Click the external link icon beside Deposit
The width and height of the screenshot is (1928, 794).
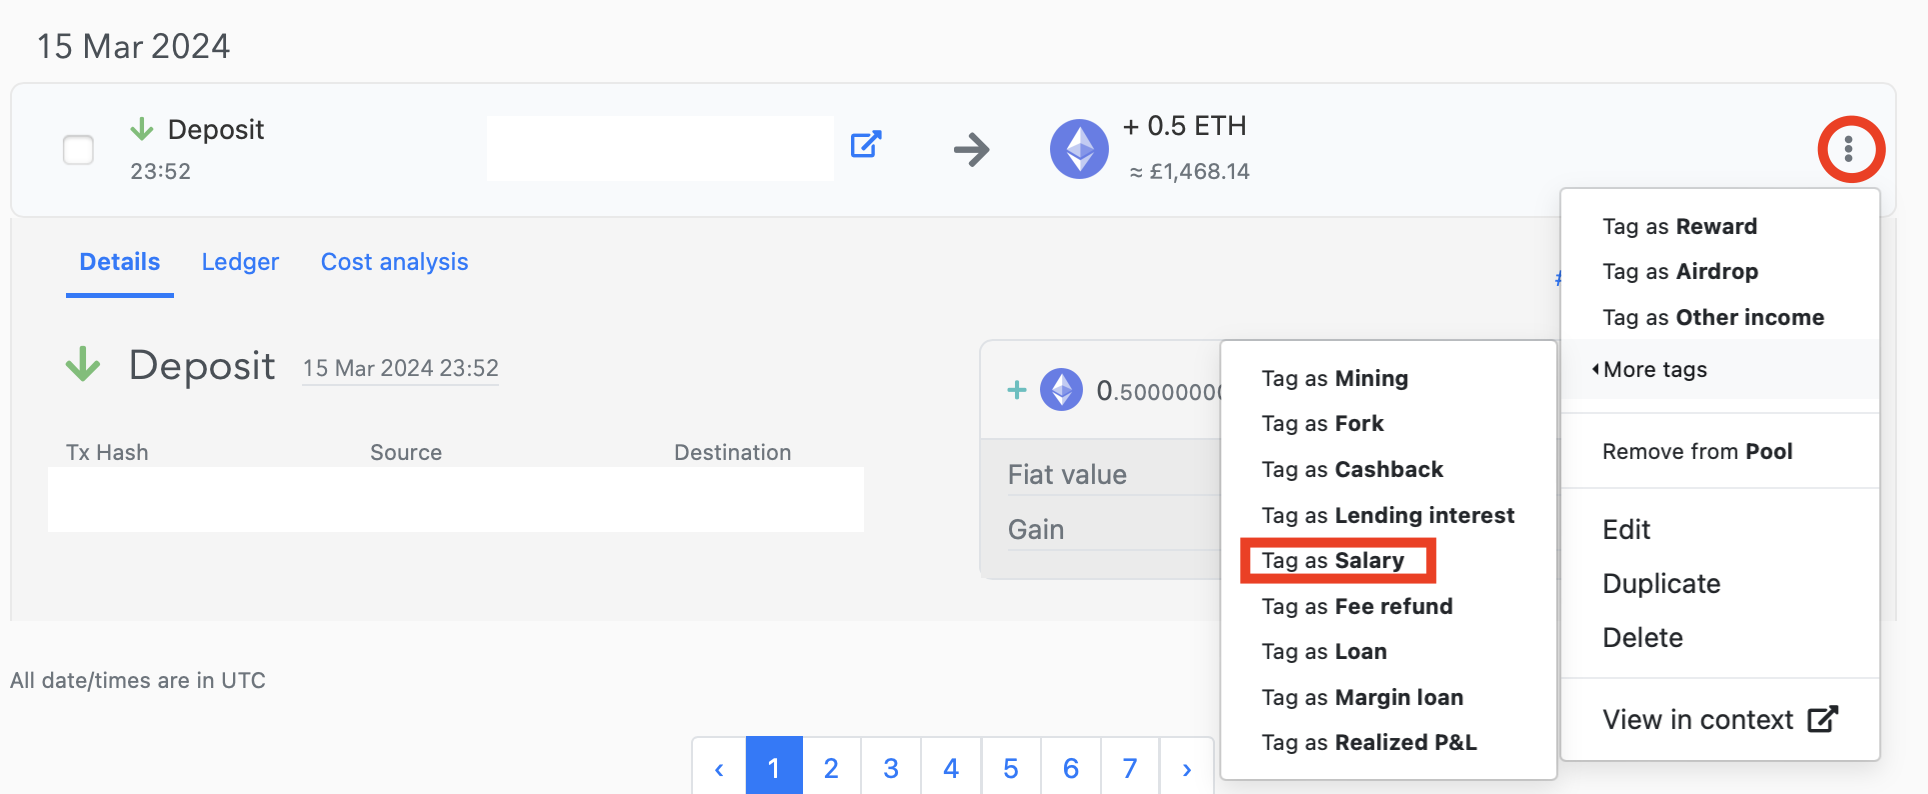[865, 144]
